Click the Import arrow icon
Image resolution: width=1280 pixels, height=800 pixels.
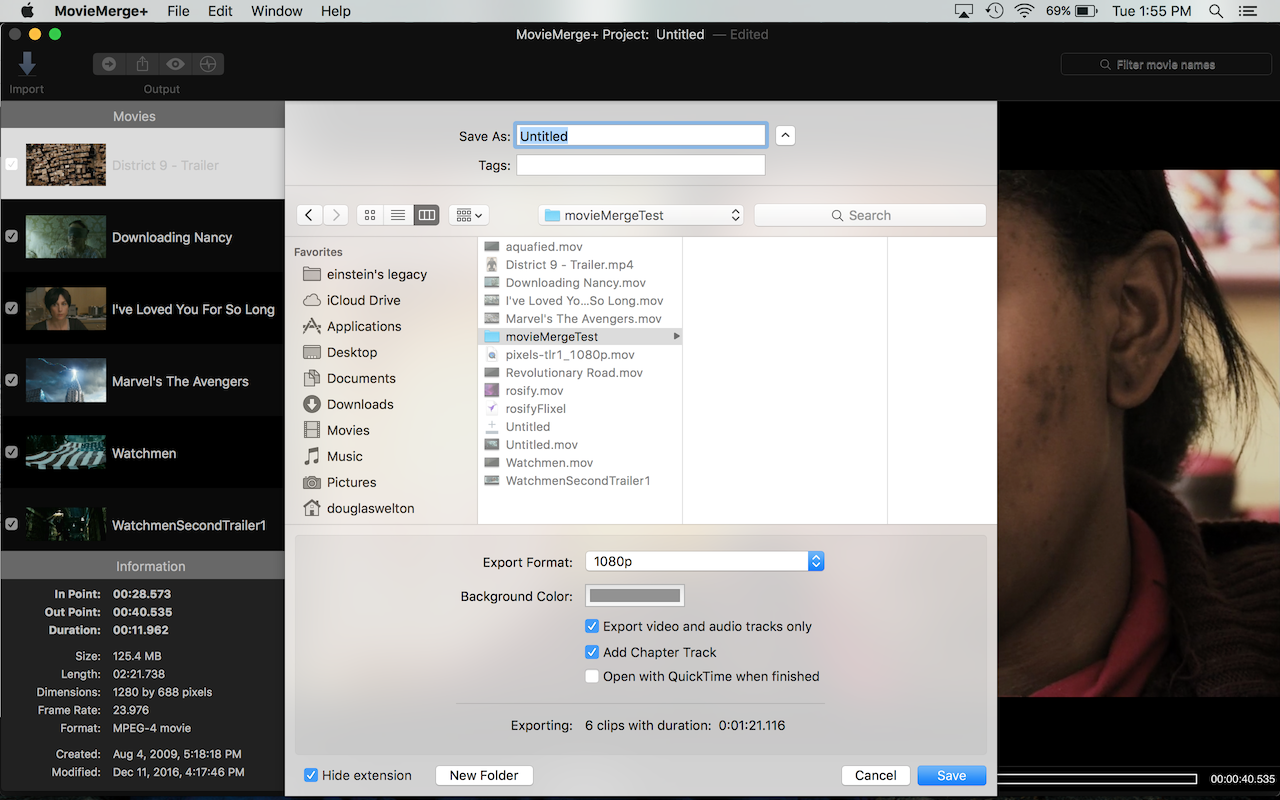click(x=27, y=64)
